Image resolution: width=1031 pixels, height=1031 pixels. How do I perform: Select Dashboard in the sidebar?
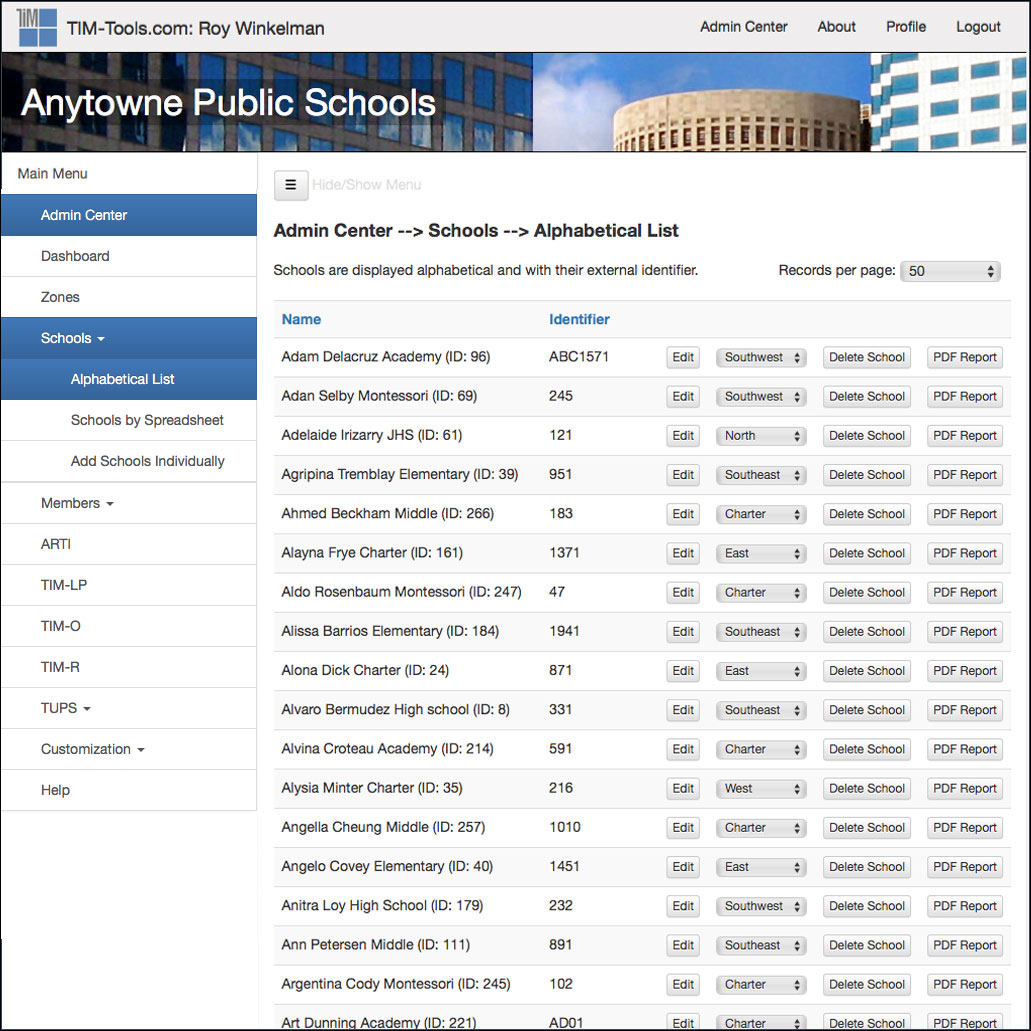tap(129, 256)
